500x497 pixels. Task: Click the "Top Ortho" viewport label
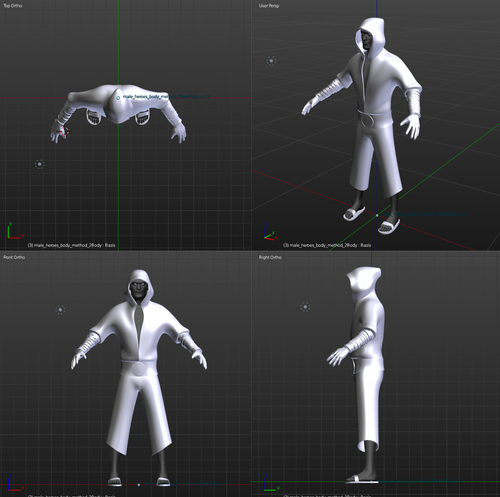pyautogui.click(x=13, y=6)
